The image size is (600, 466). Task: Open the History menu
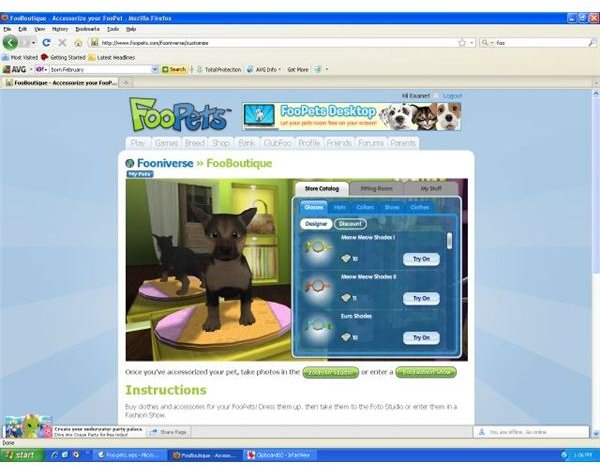[x=60, y=29]
